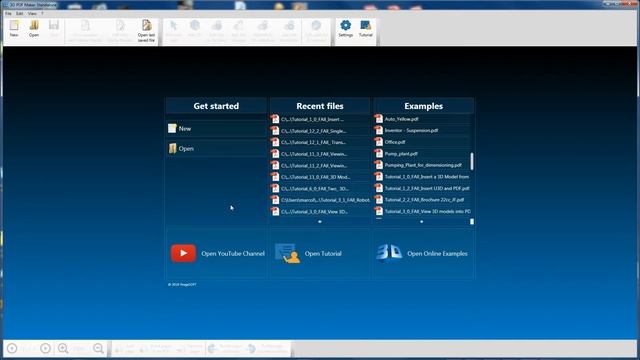The width and height of the screenshot is (640, 360).
Task: Open the ? help menu
Action: tap(42, 13)
